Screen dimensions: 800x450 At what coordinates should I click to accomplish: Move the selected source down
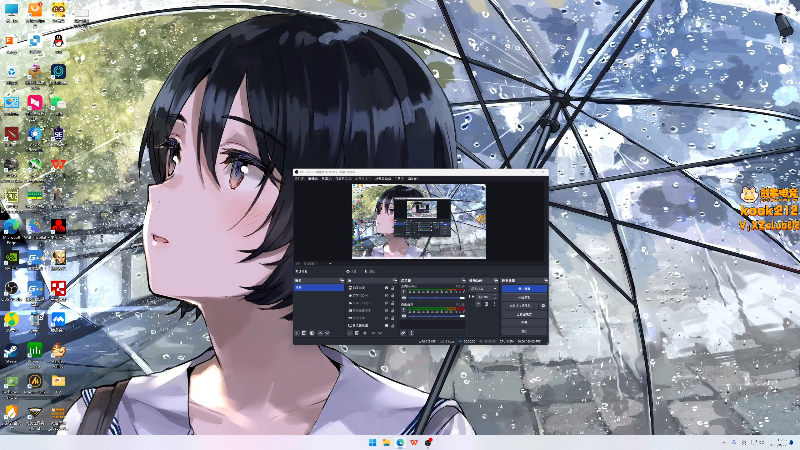click(x=380, y=333)
